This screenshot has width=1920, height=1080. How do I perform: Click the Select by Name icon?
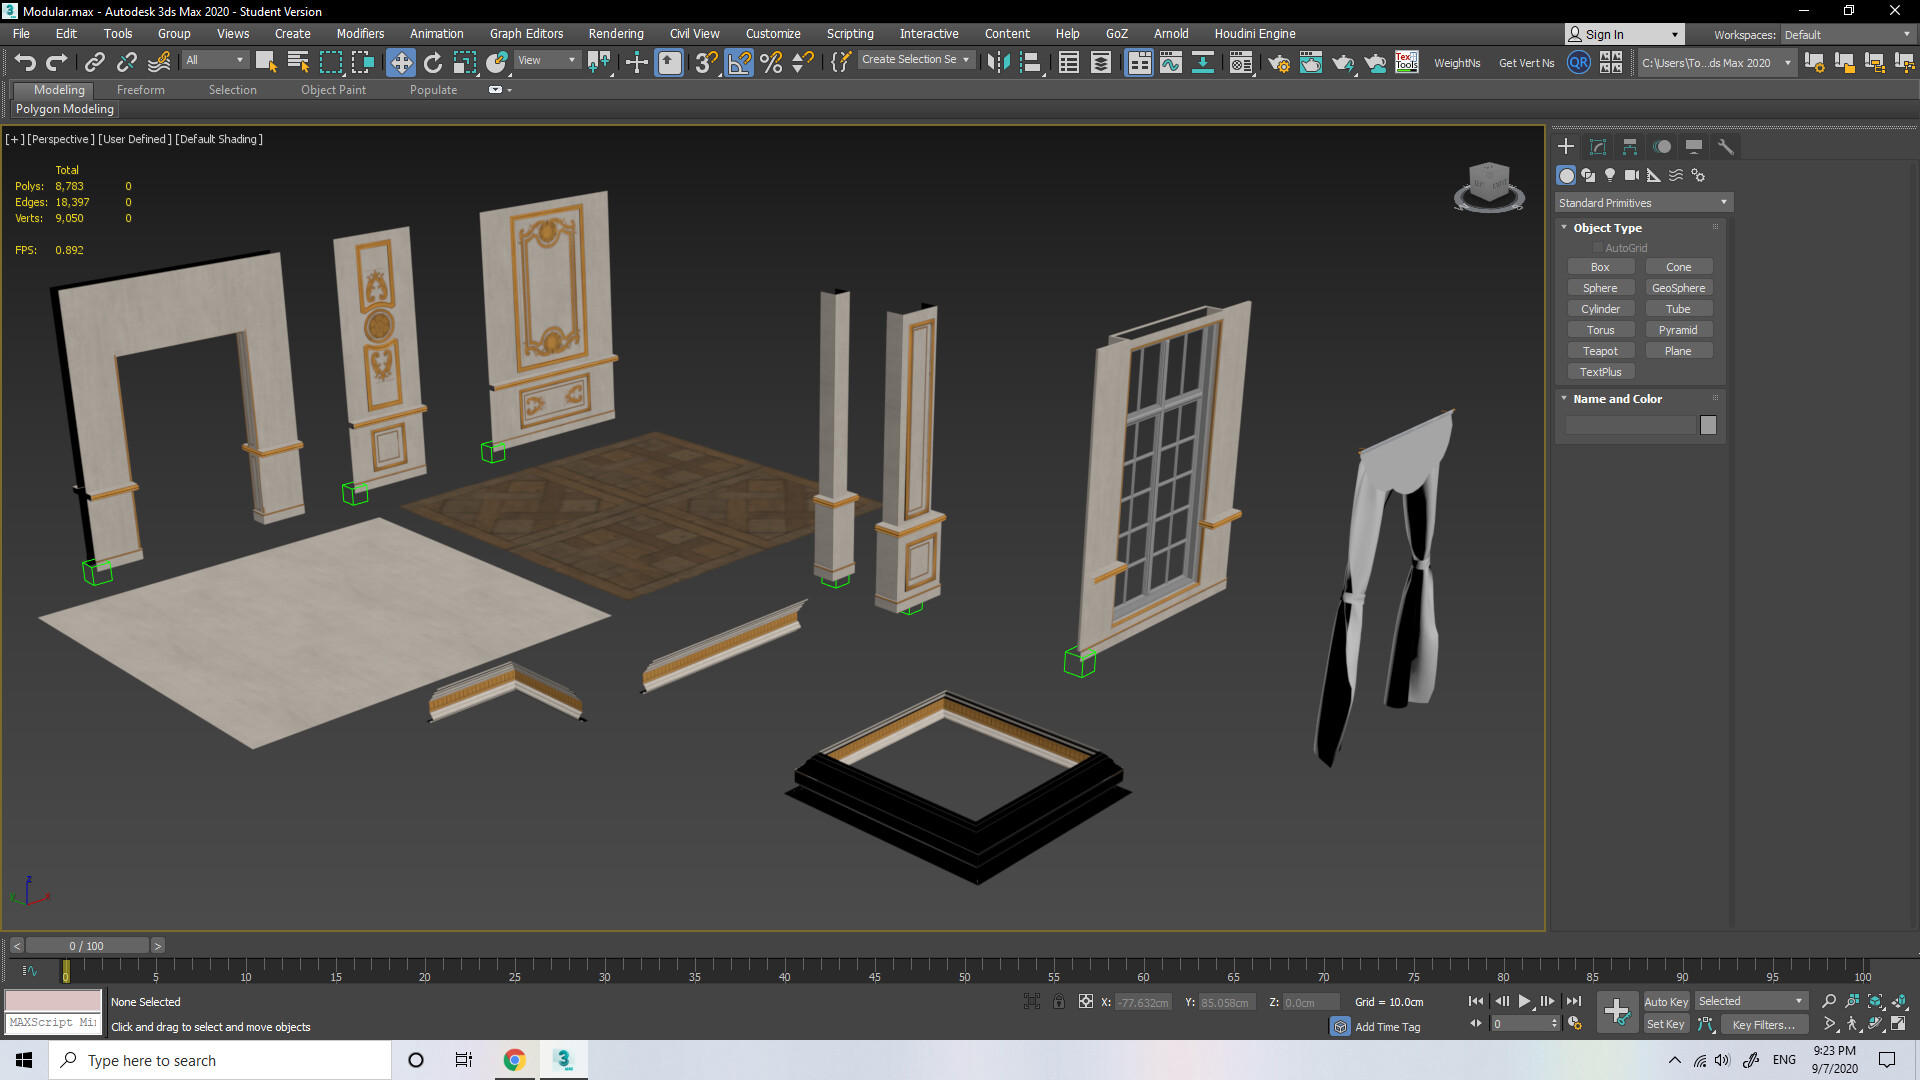click(297, 62)
